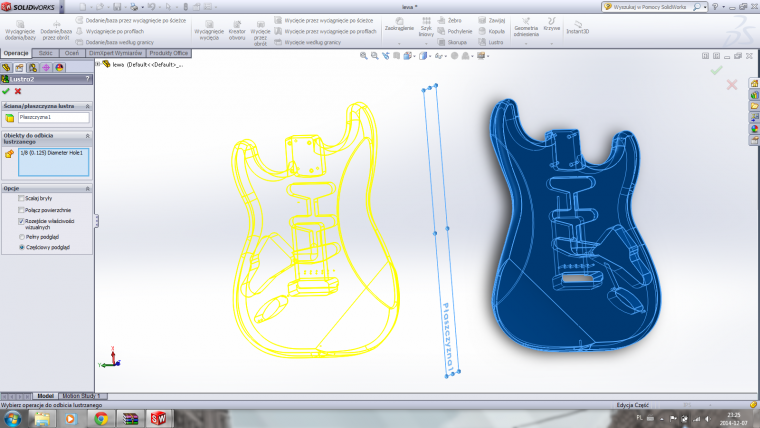Image resolution: width=760 pixels, height=428 pixels.
Task: Select the Kopuła dome tool
Action: pos(491,31)
